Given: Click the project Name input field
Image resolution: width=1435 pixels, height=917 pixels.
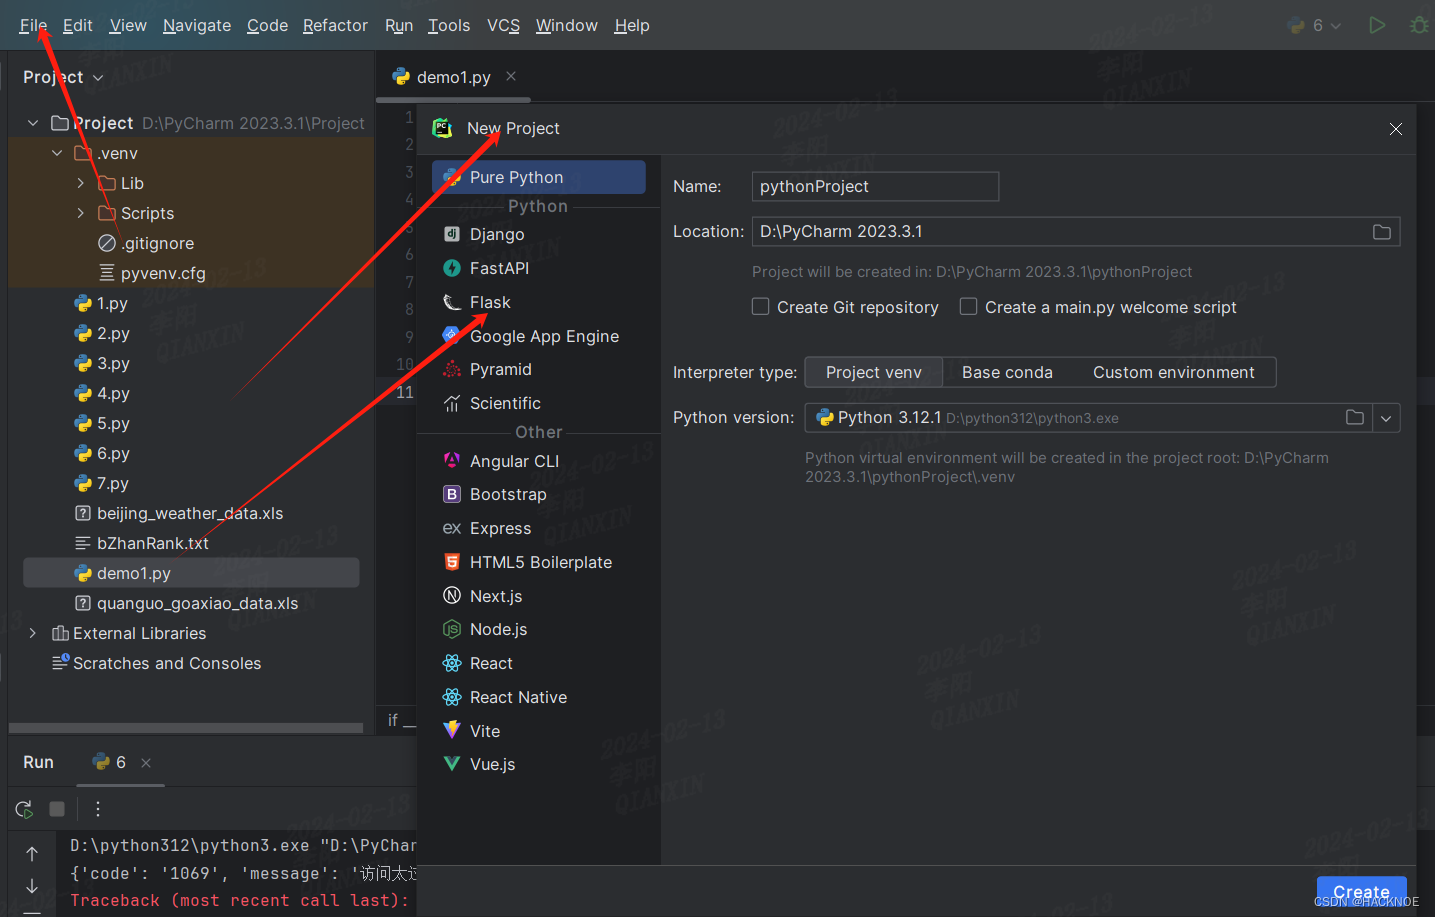Looking at the screenshot, I should pos(875,186).
